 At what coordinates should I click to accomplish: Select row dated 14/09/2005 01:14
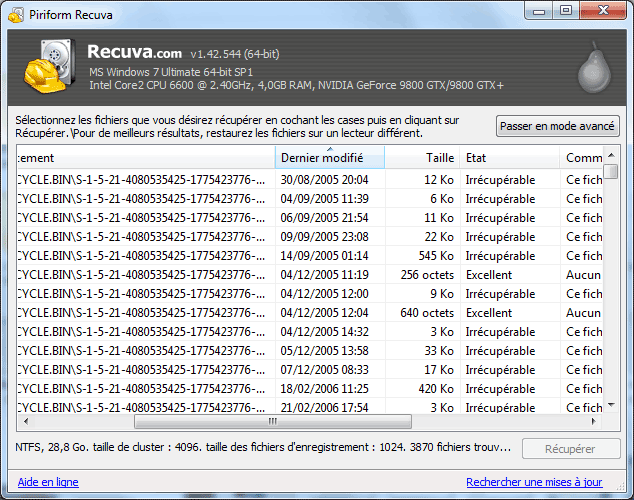click(310, 256)
